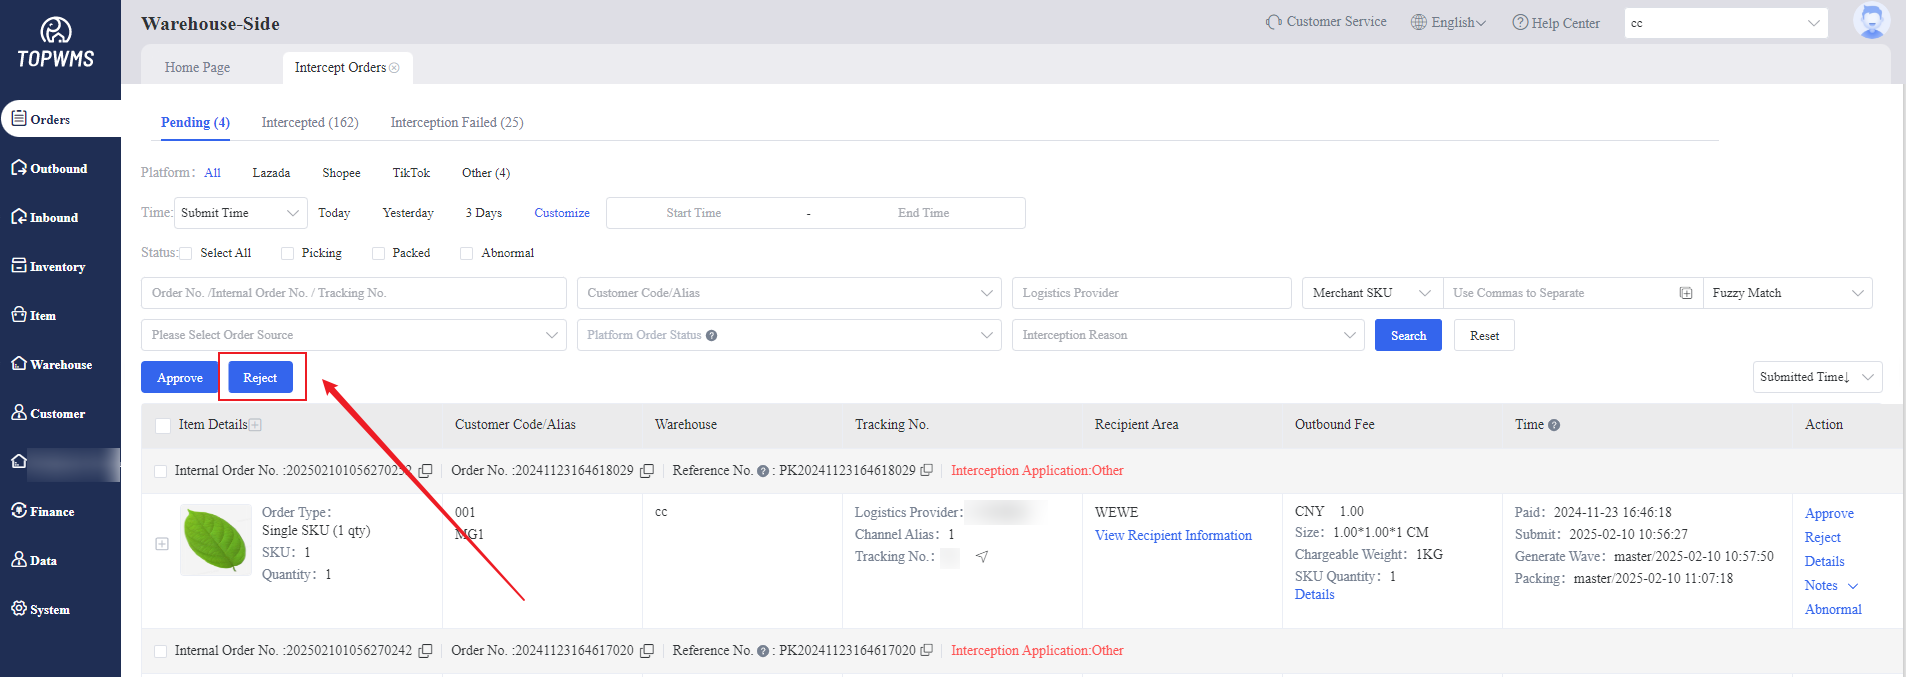Image resolution: width=1906 pixels, height=677 pixels.
Task: Click the tracking number send icon
Action: [x=982, y=557]
